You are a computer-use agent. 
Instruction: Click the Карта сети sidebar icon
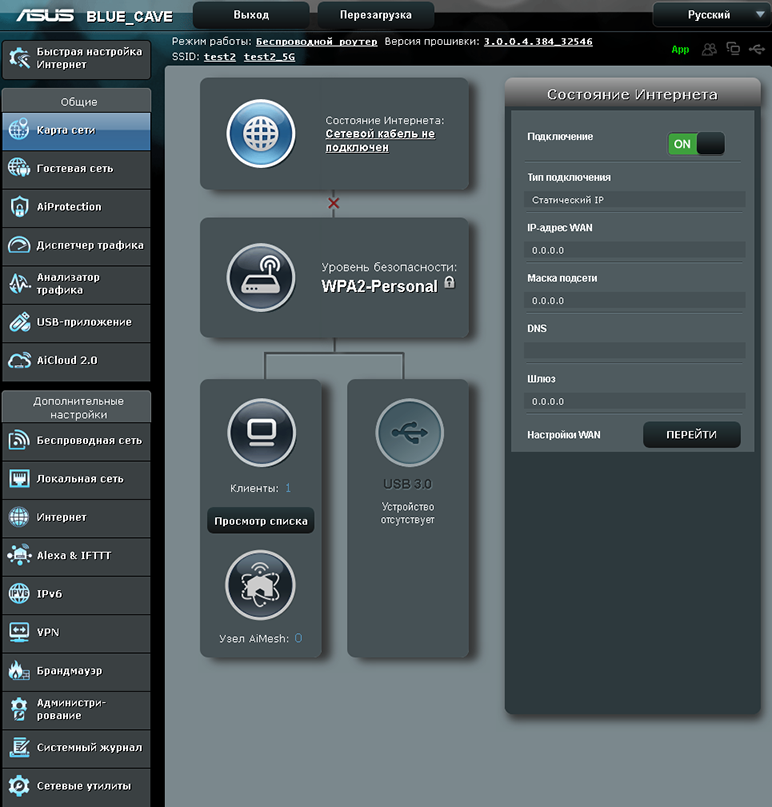pos(19,129)
